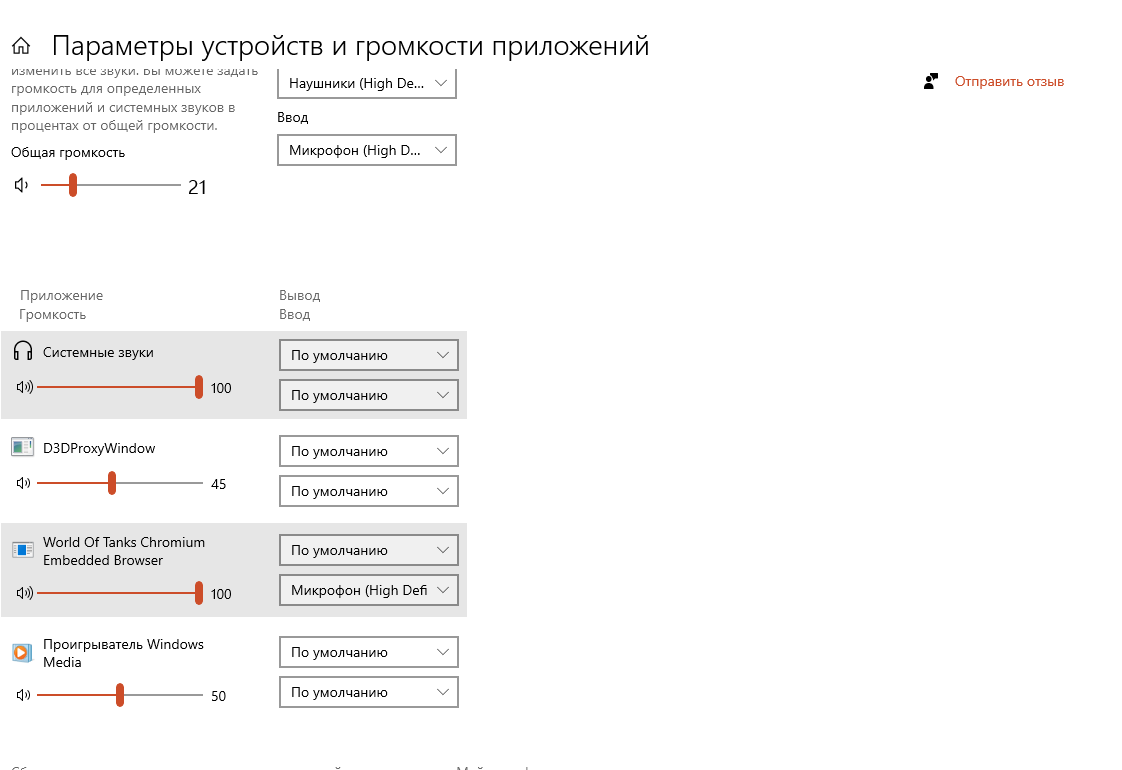Image resolution: width=1122 pixels, height=770 pixels.
Task: Mute D3DProxyWindow using its speaker icon
Action: coord(24,483)
